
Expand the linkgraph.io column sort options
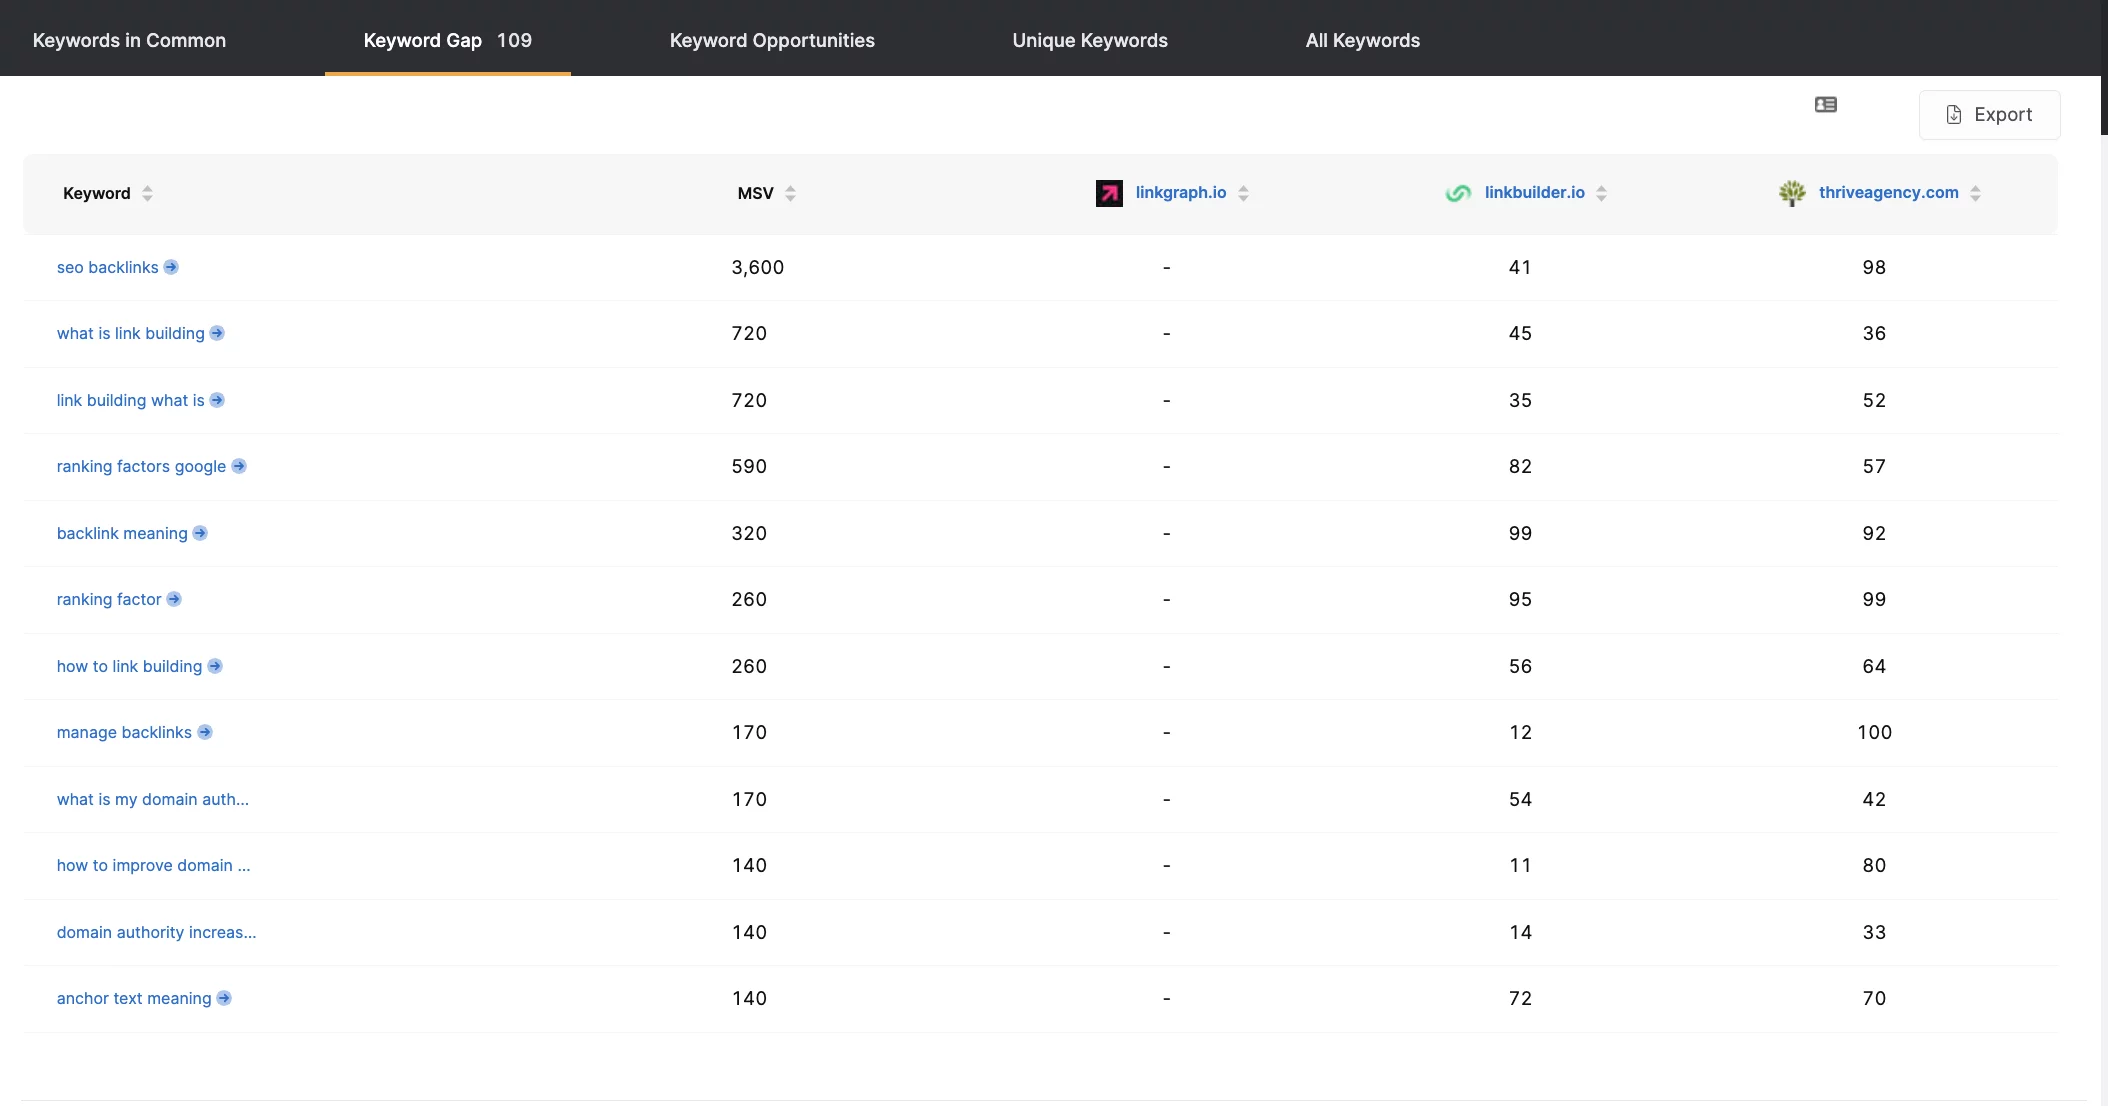click(x=1244, y=192)
